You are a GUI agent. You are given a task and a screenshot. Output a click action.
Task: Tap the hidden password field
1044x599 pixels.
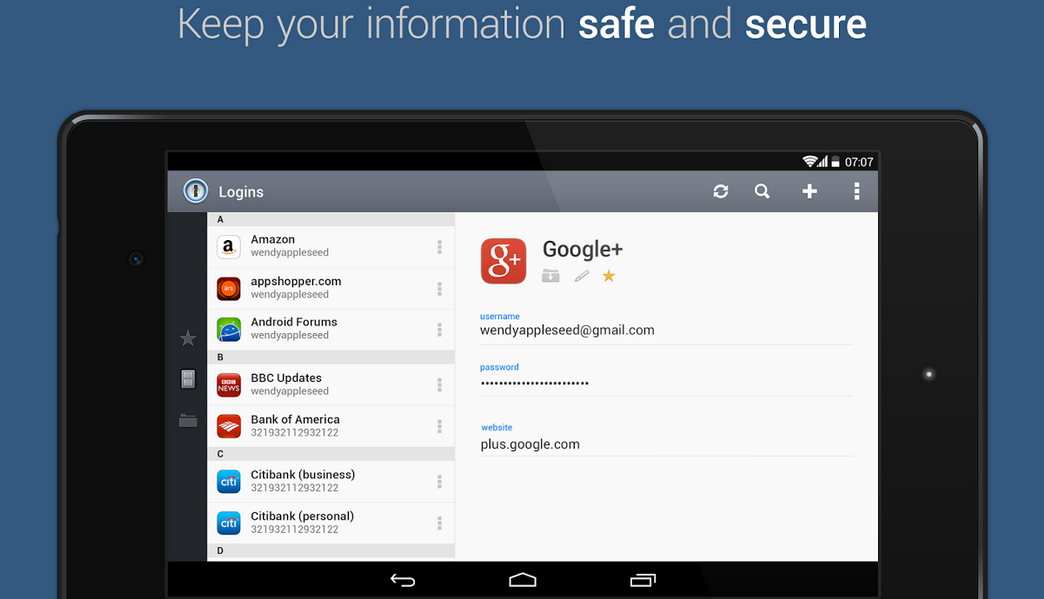coord(535,383)
